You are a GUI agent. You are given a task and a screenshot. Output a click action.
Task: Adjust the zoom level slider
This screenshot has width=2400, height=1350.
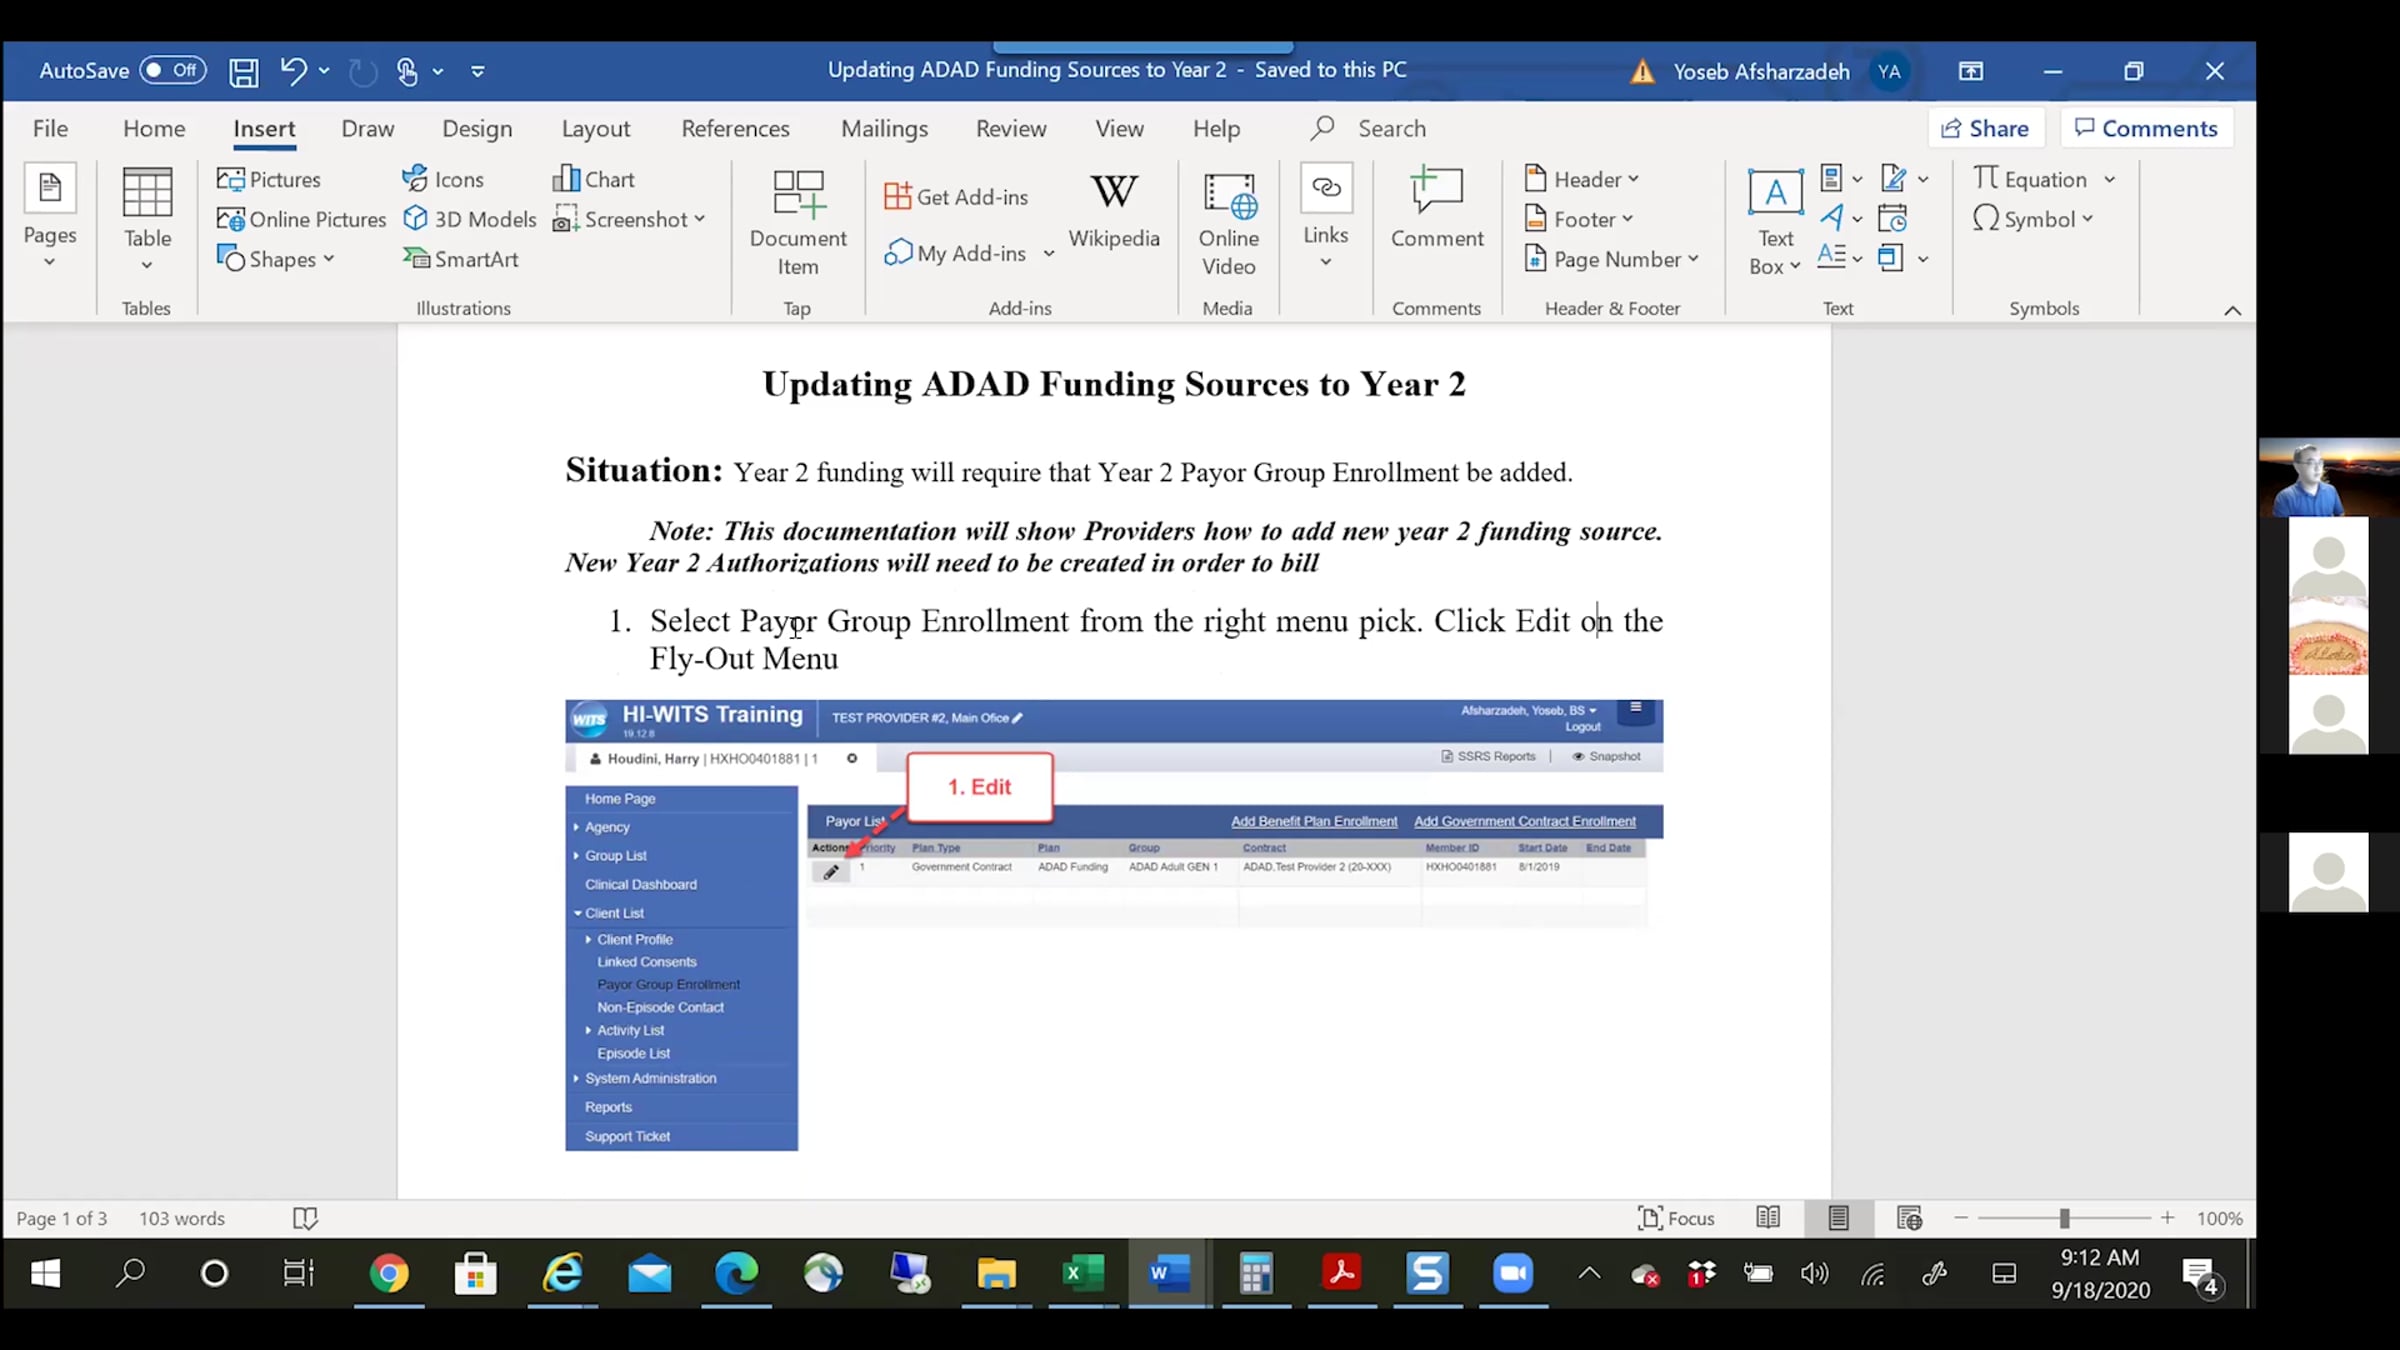pyautogui.click(x=2064, y=1218)
